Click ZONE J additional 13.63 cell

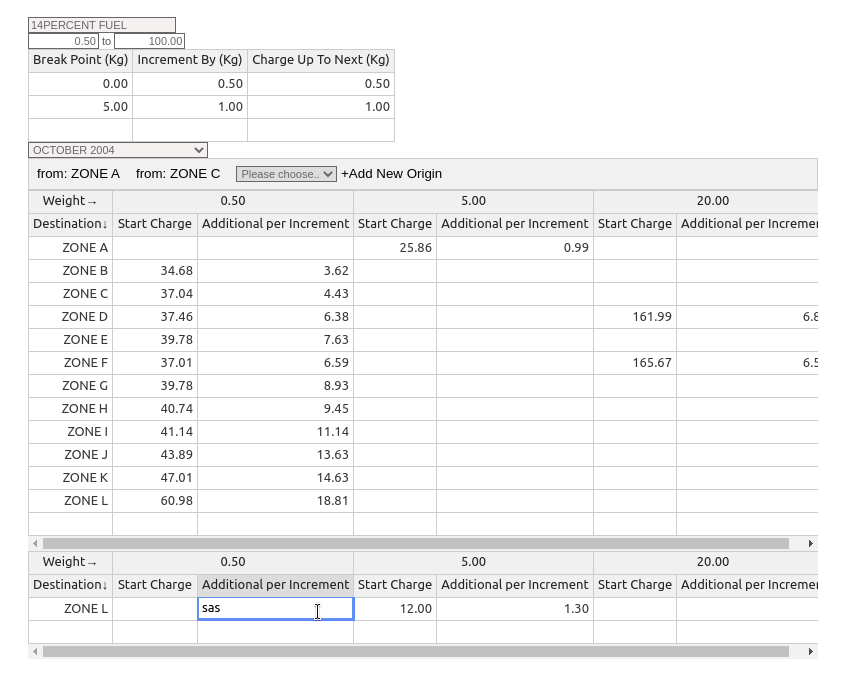click(x=275, y=455)
